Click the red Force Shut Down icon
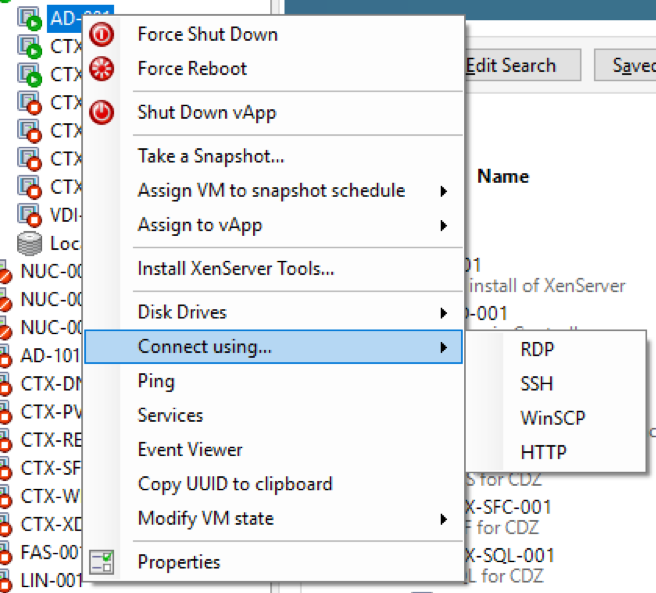This screenshot has width=656, height=593. (102, 35)
